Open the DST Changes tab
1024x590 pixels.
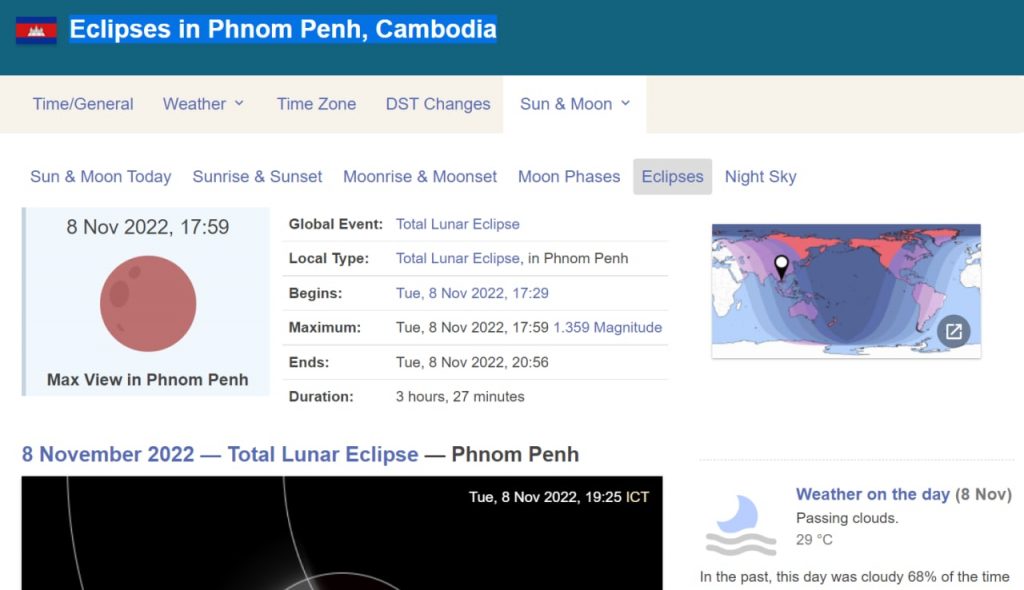pyautogui.click(x=438, y=104)
